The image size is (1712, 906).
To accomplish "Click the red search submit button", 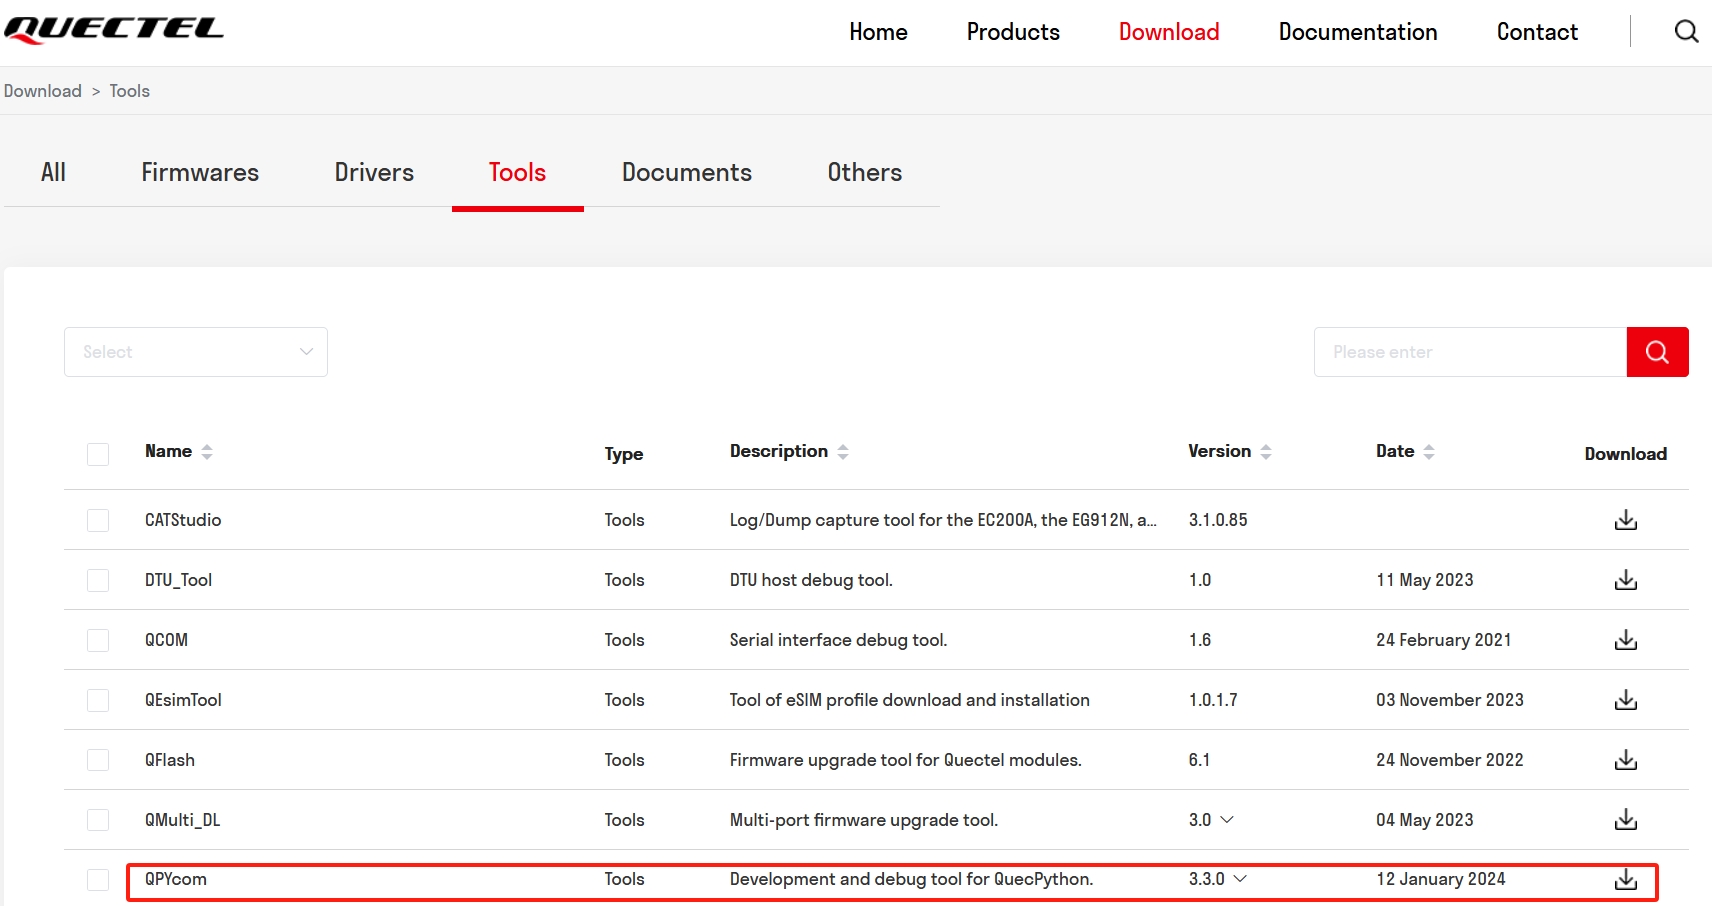I will pos(1657,352).
